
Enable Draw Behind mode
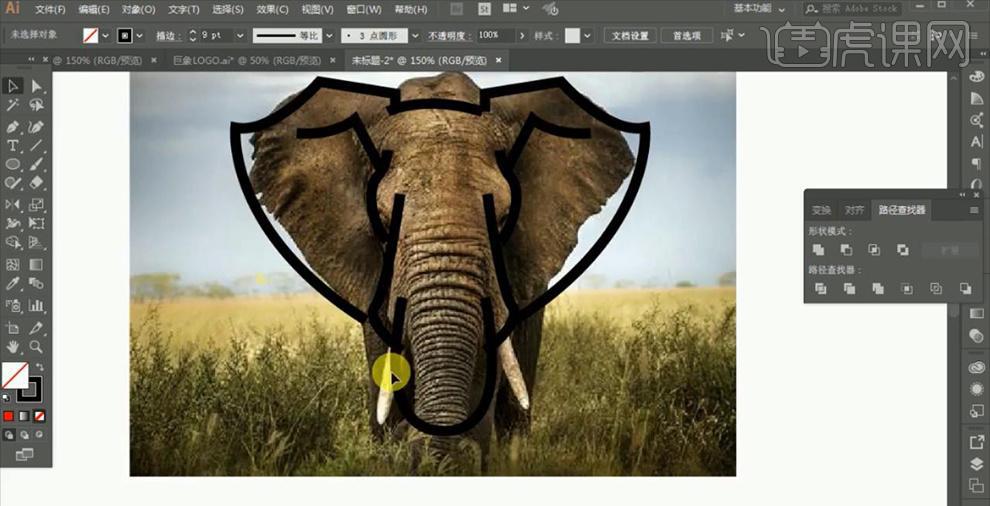pyautogui.click(x=24, y=435)
